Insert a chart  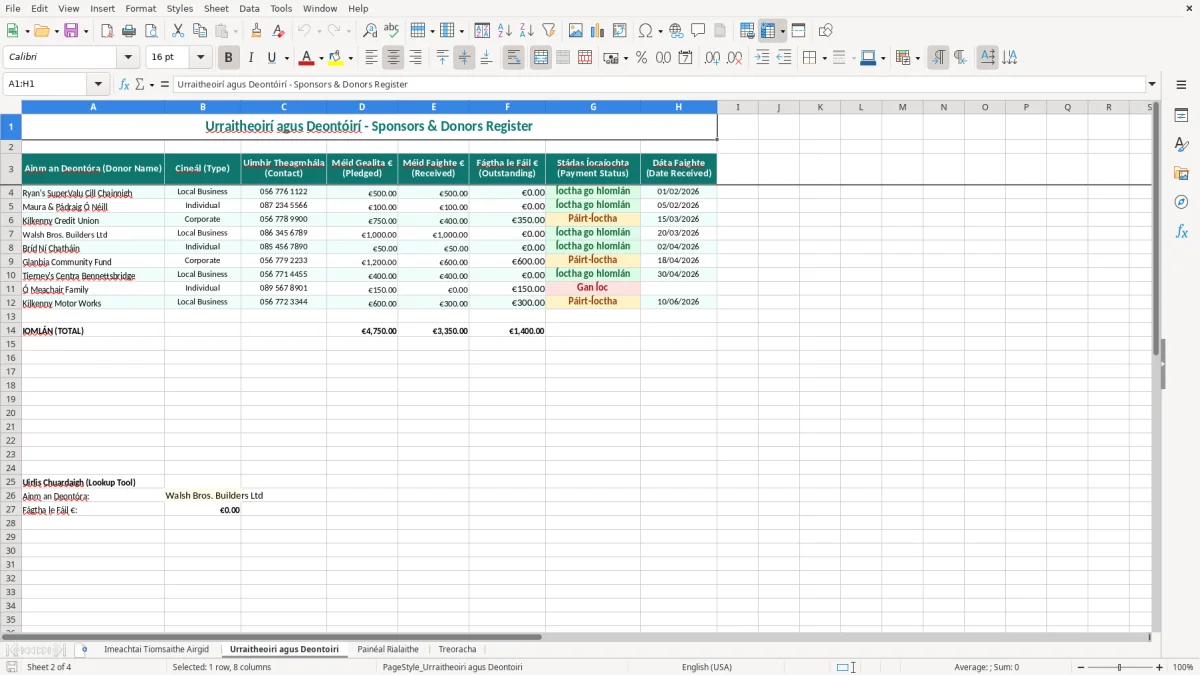pyautogui.click(x=598, y=31)
